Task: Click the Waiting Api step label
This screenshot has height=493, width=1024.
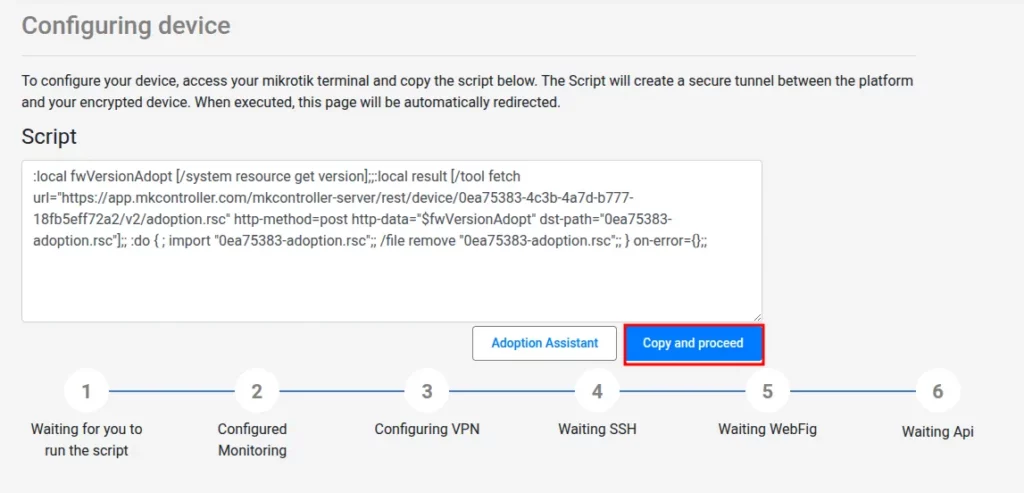Action: tap(938, 432)
